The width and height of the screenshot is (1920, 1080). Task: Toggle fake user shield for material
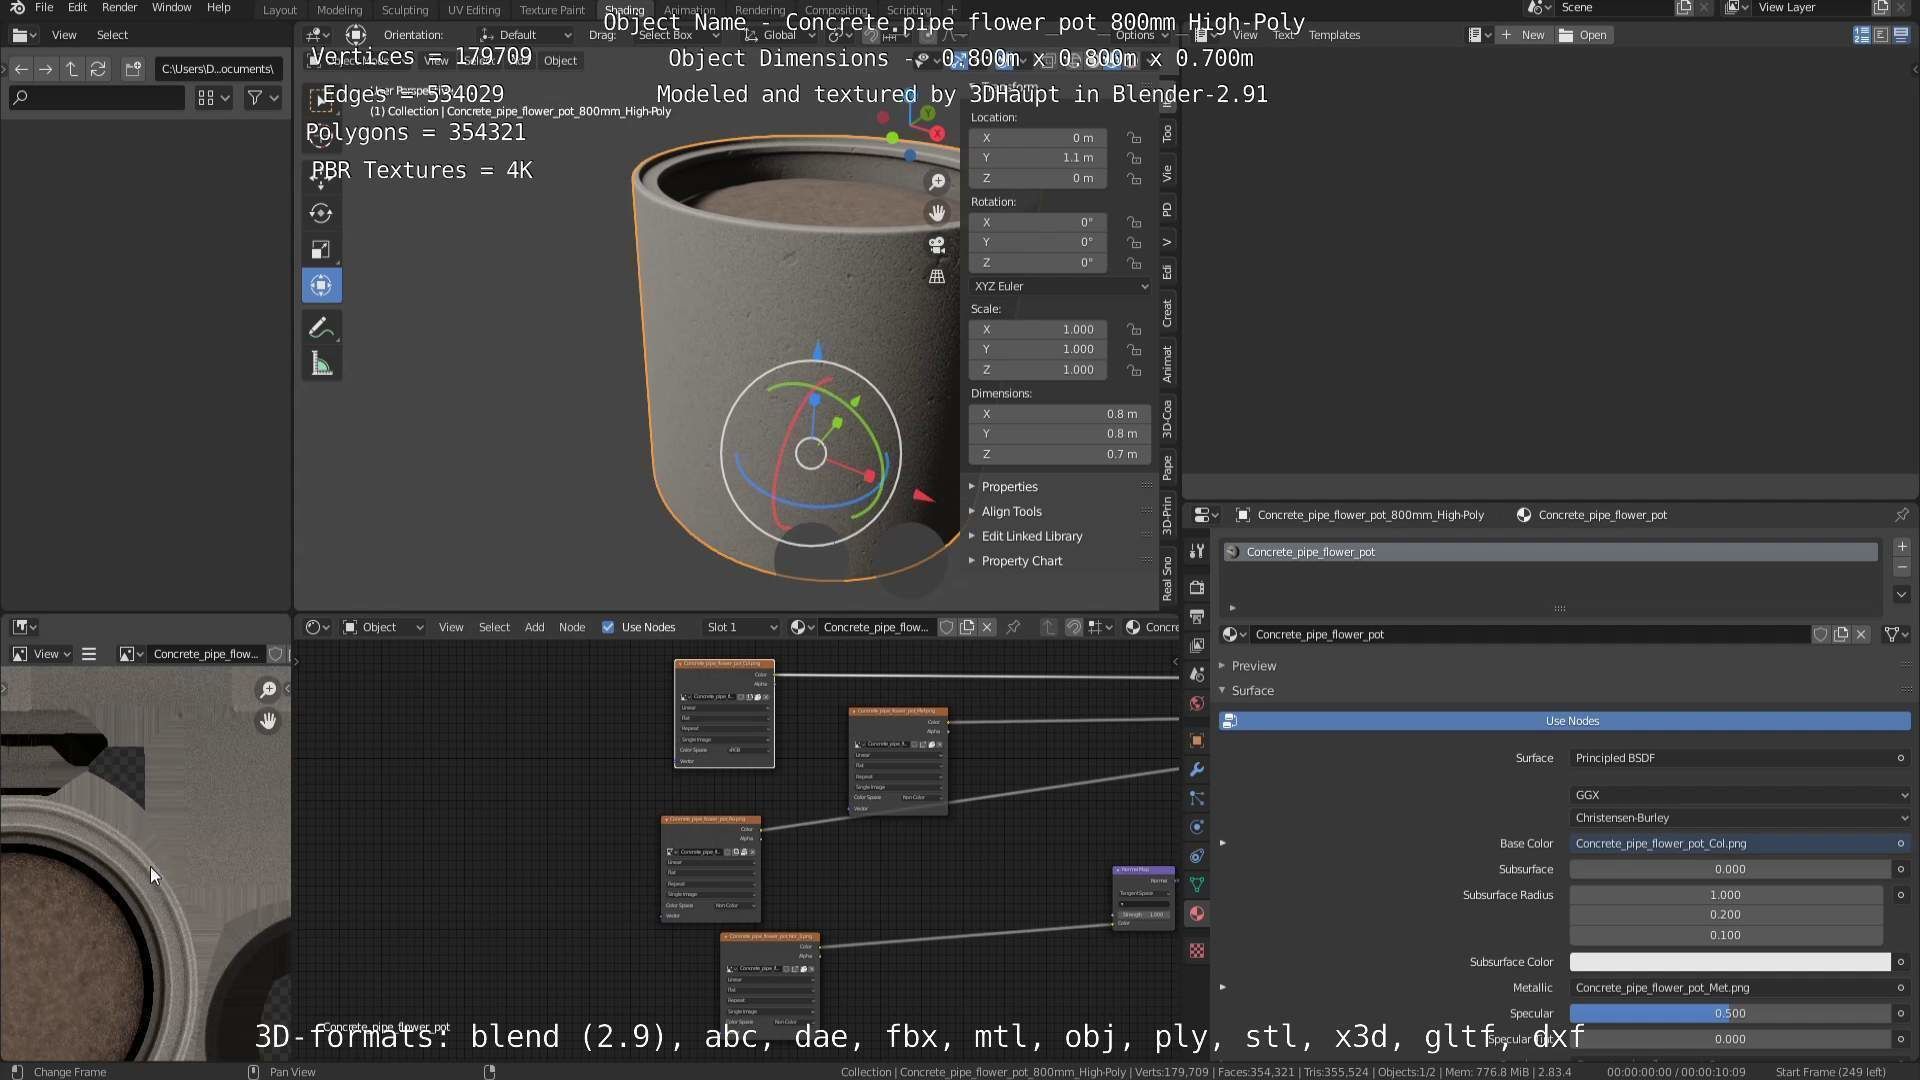[x=1821, y=635]
